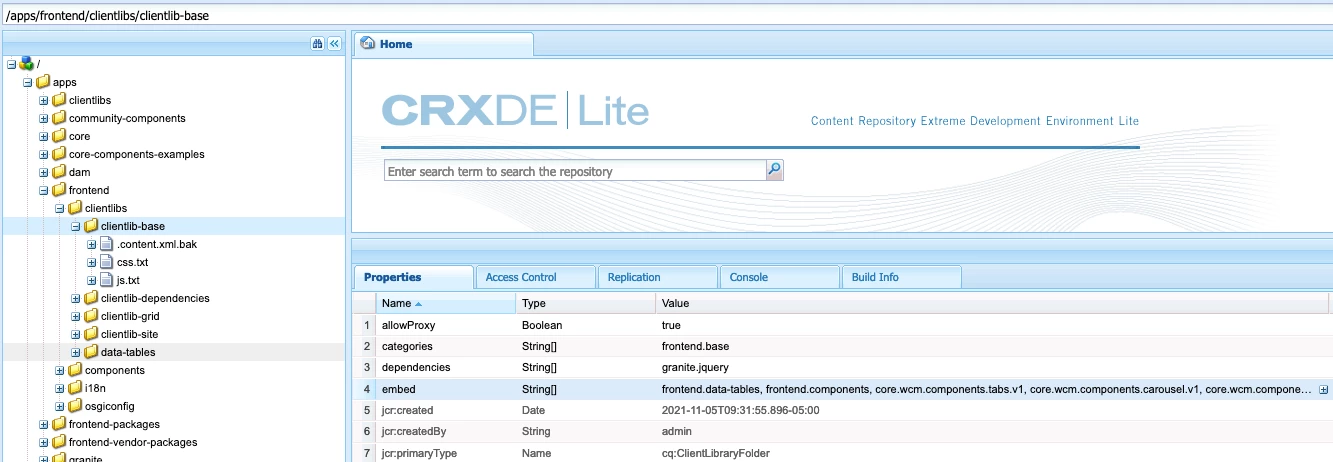Image resolution: width=1333 pixels, height=462 pixels.
Task: Sort by the Type column header
Action: pos(586,303)
